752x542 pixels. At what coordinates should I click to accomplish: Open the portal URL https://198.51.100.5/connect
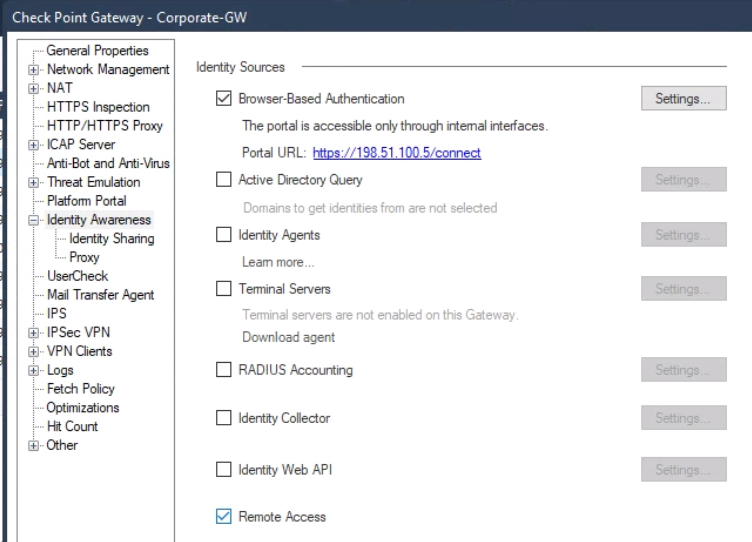click(x=397, y=153)
